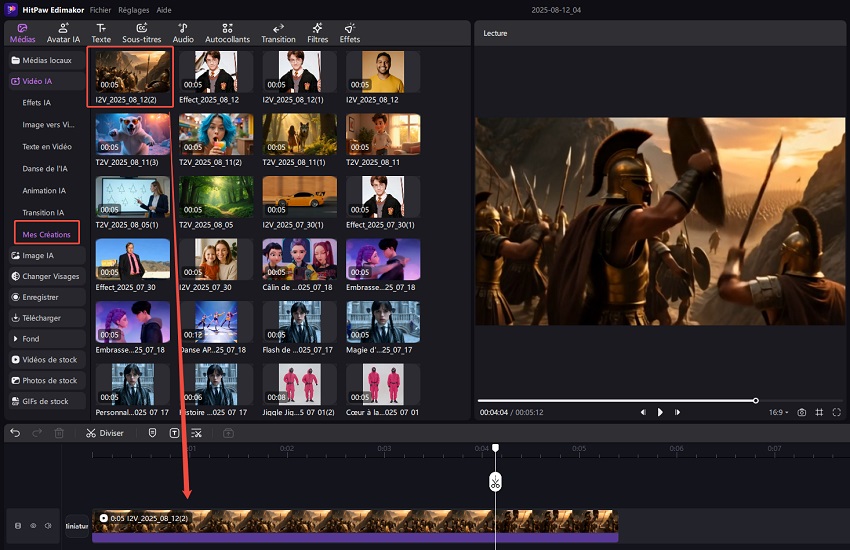Image resolution: width=850 pixels, height=550 pixels.
Task: Click the redo arrow icon
Action: [37, 433]
